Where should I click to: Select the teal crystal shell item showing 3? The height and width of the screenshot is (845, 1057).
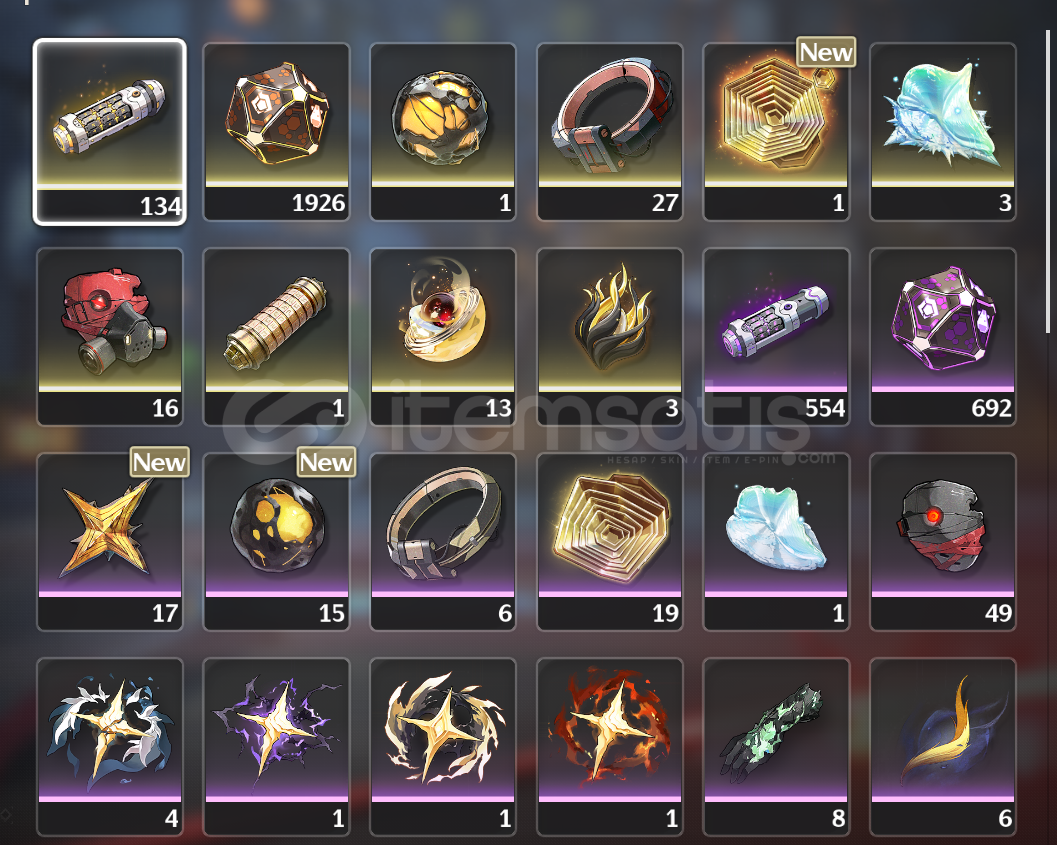(942, 131)
